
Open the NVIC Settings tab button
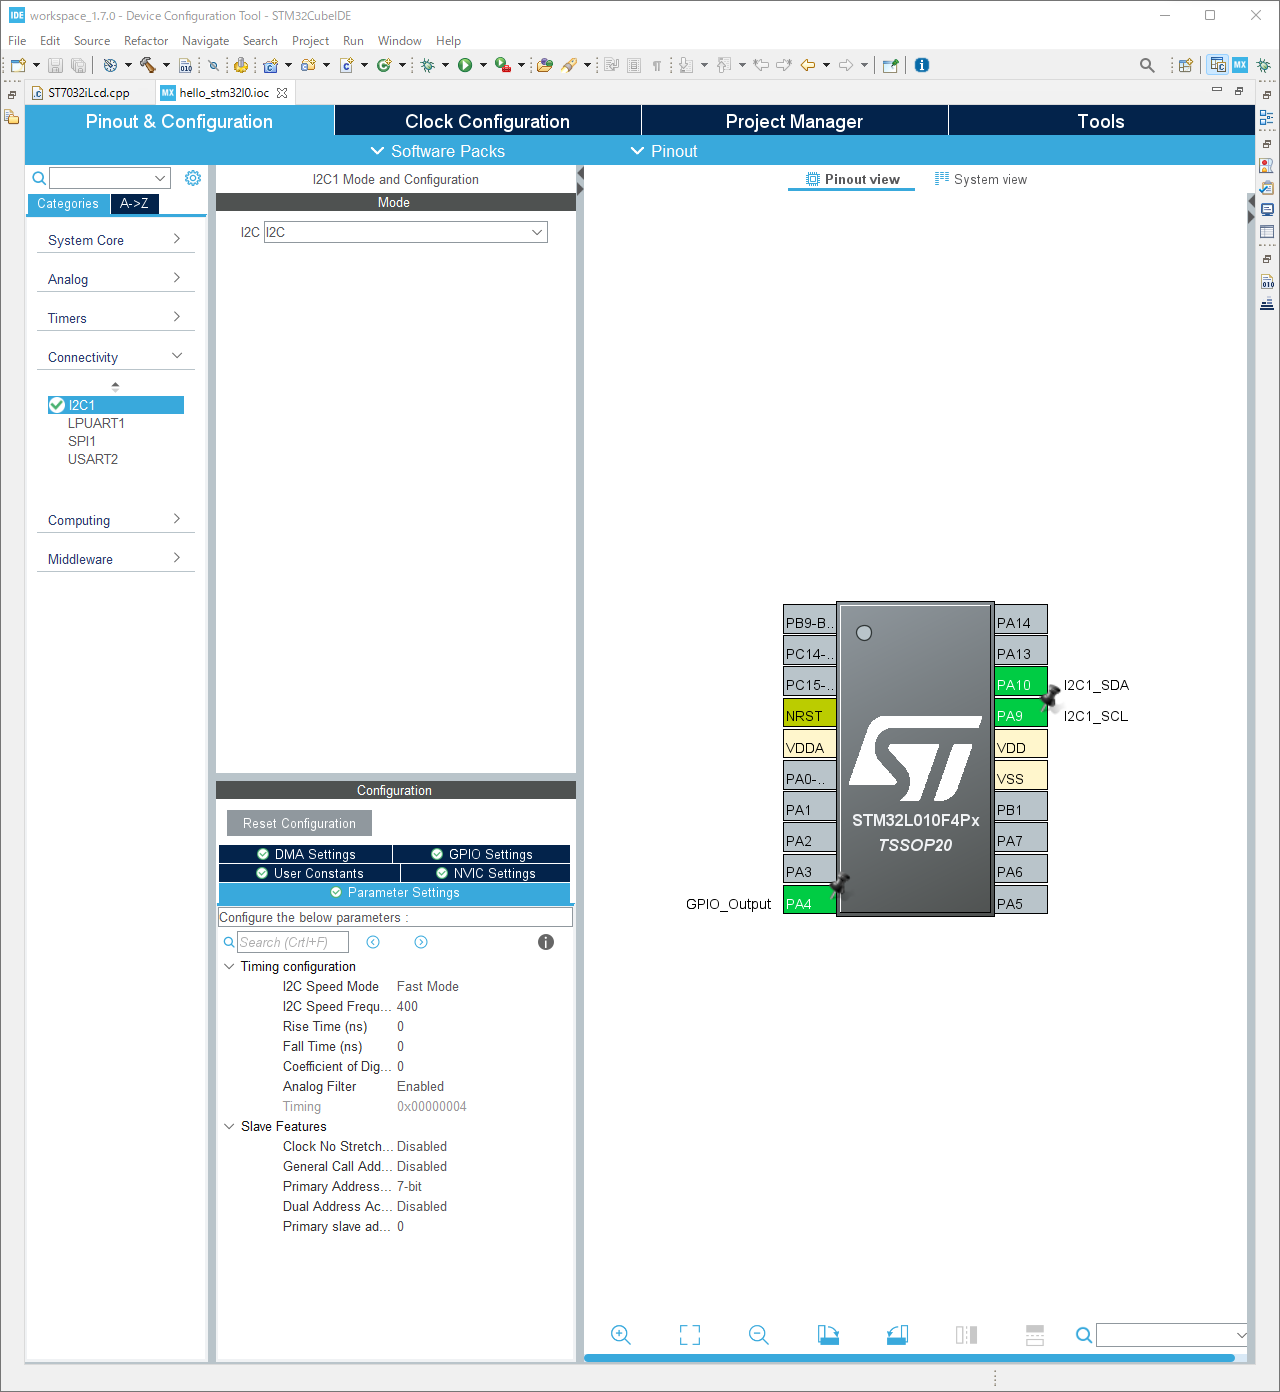[485, 873]
